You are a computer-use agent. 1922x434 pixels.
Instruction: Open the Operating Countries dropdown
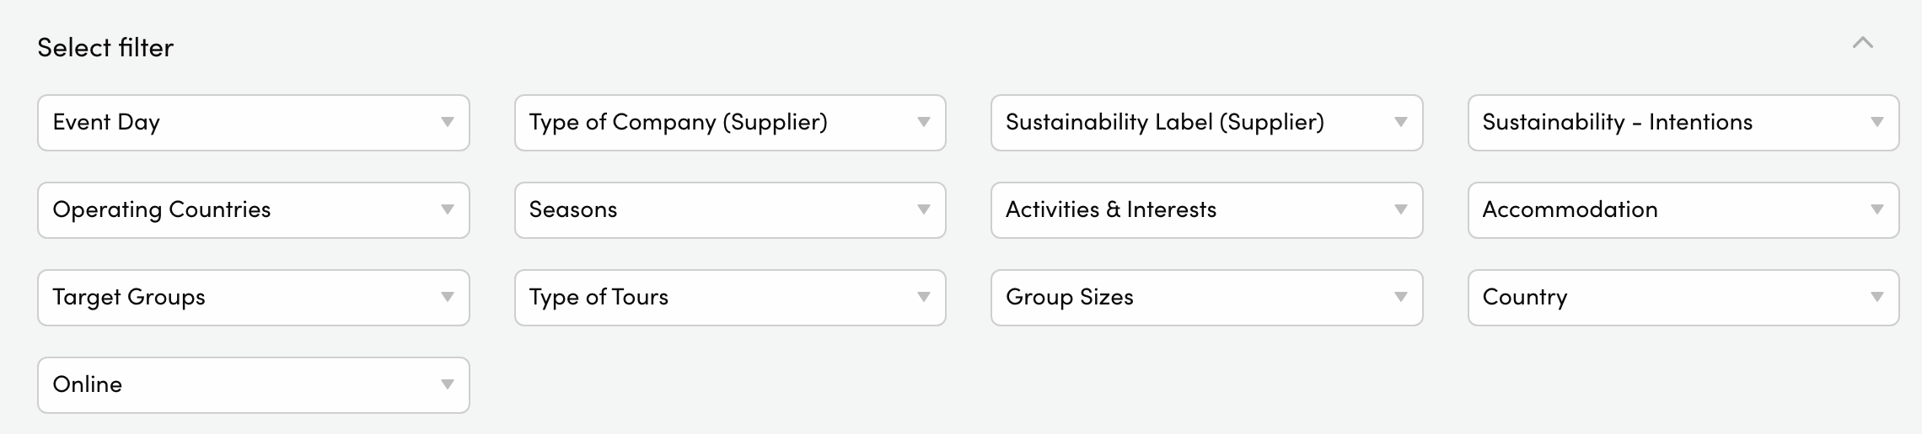253,210
